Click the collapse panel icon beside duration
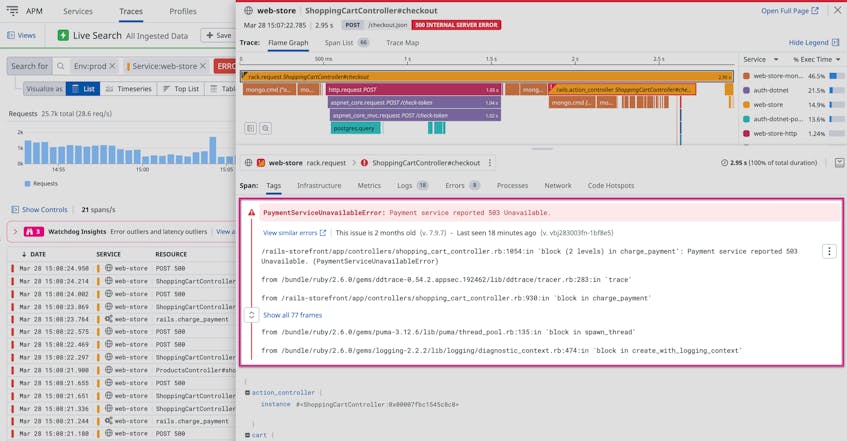 [x=839, y=163]
